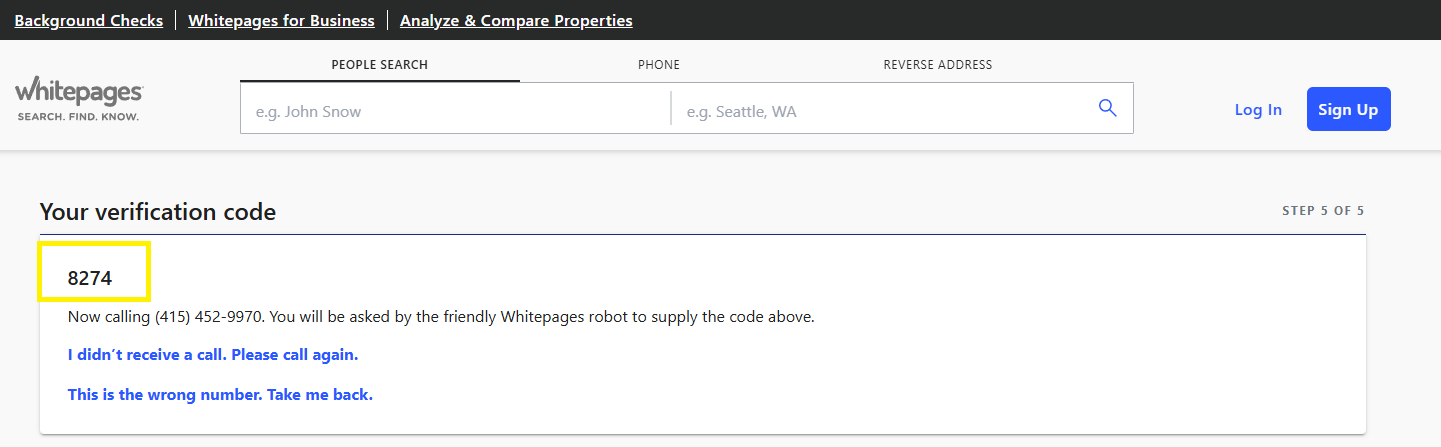Click the Sign Up button

coord(1348,109)
